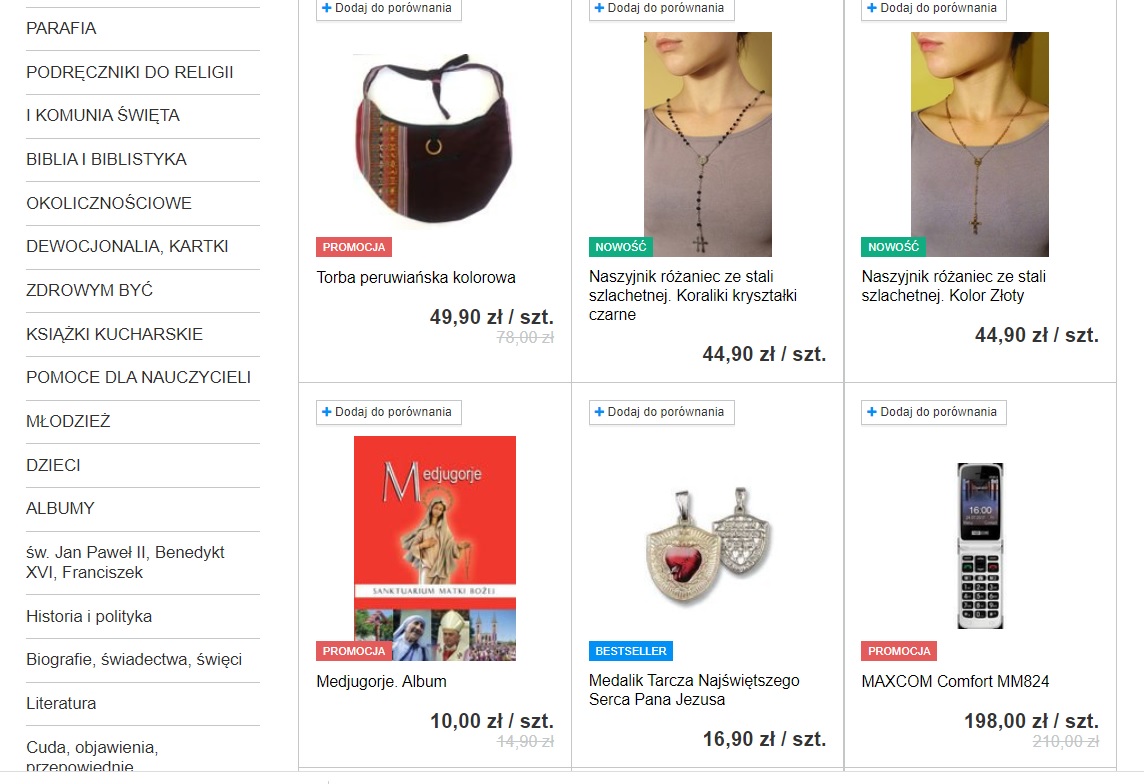Open MAXCOM Comfort MM824 product title

[x=955, y=681]
